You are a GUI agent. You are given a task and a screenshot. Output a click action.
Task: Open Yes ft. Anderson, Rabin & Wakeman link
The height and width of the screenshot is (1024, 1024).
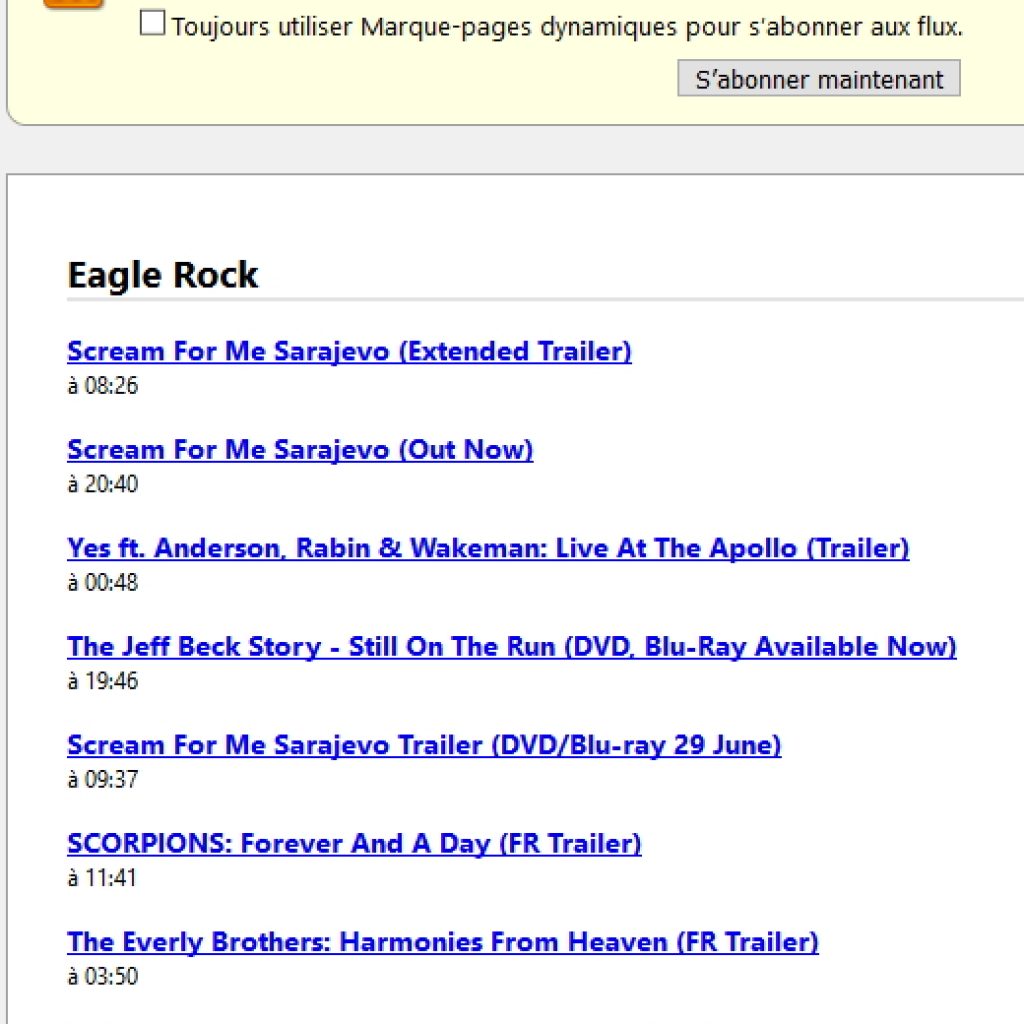pyautogui.click(x=488, y=549)
